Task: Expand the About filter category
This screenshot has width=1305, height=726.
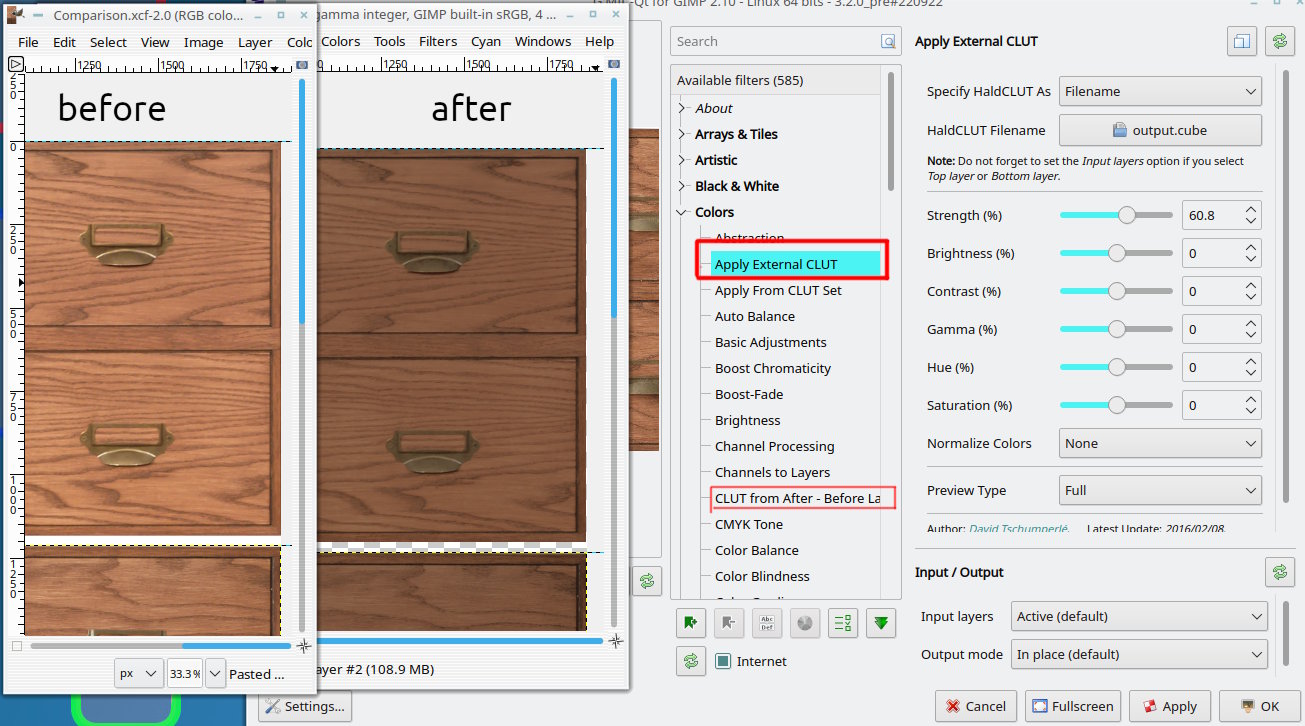Action: (683, 108)
